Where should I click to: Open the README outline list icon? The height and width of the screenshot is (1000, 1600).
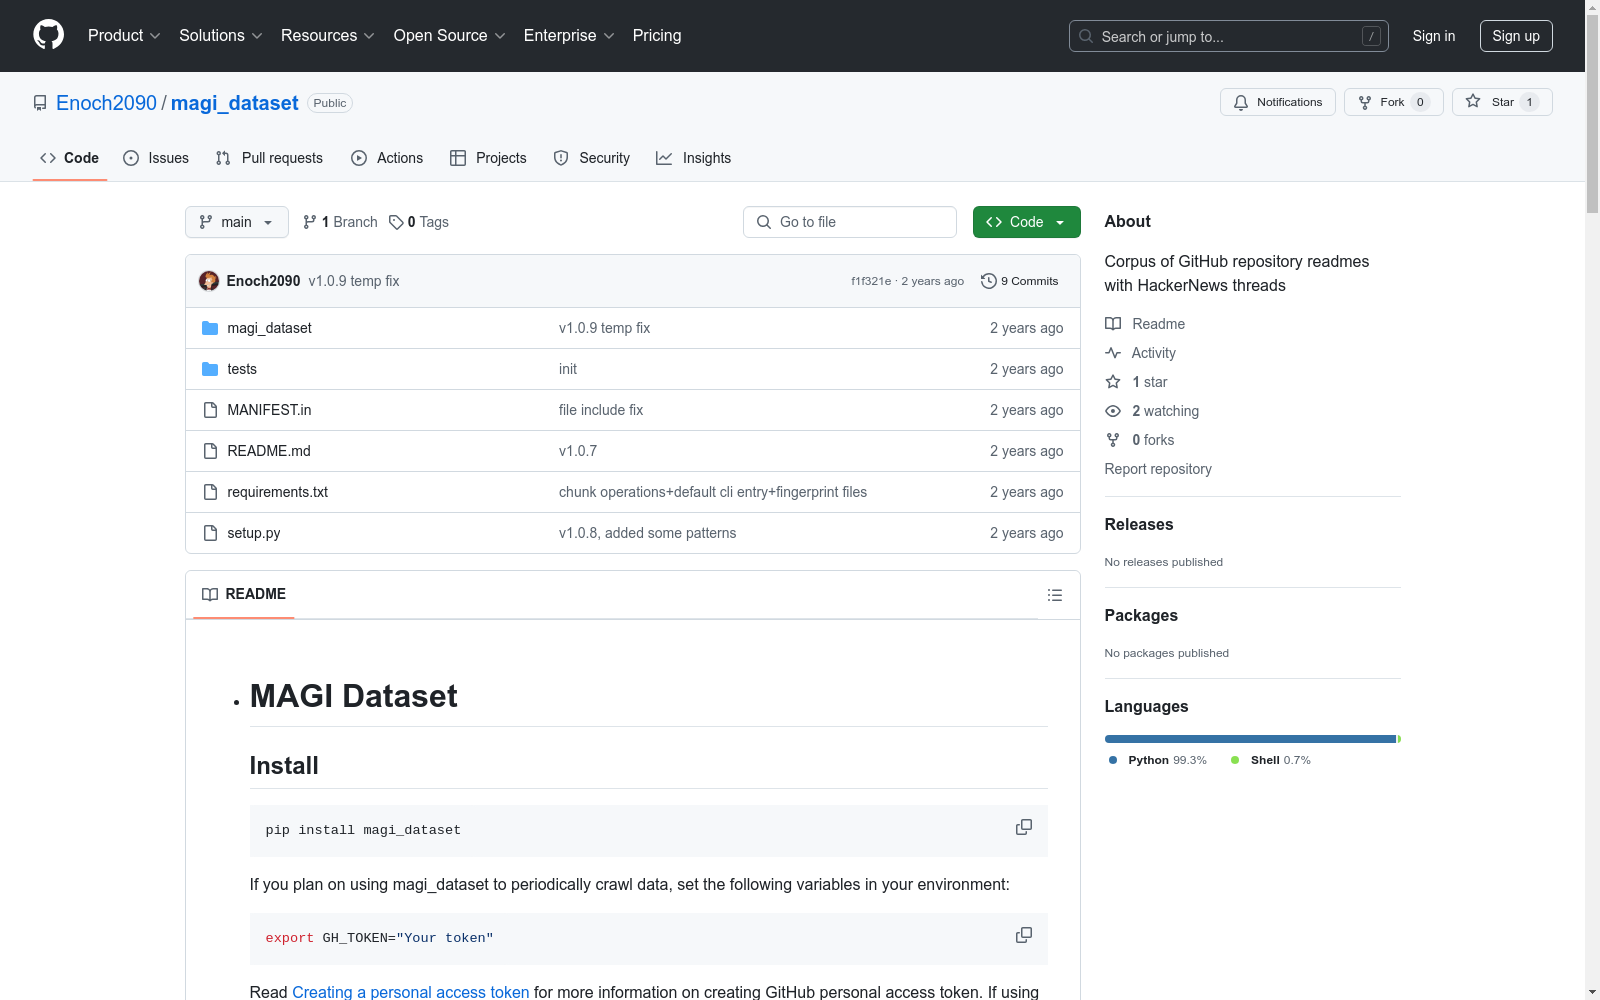1055,595
